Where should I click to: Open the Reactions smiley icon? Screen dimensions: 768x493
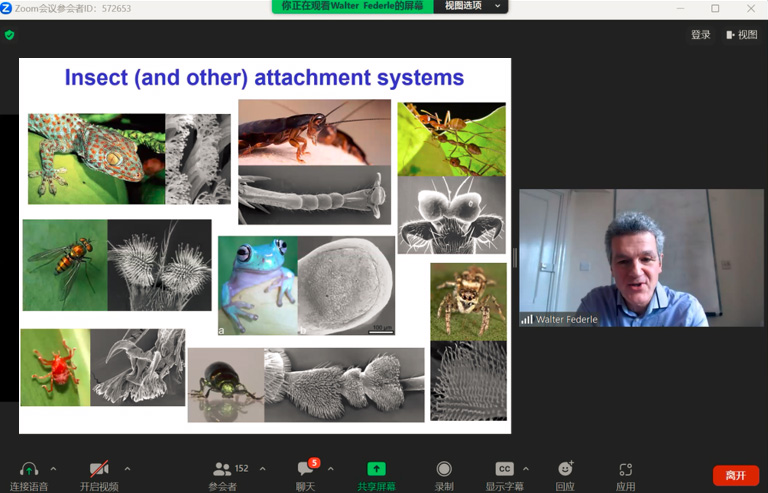565,469
